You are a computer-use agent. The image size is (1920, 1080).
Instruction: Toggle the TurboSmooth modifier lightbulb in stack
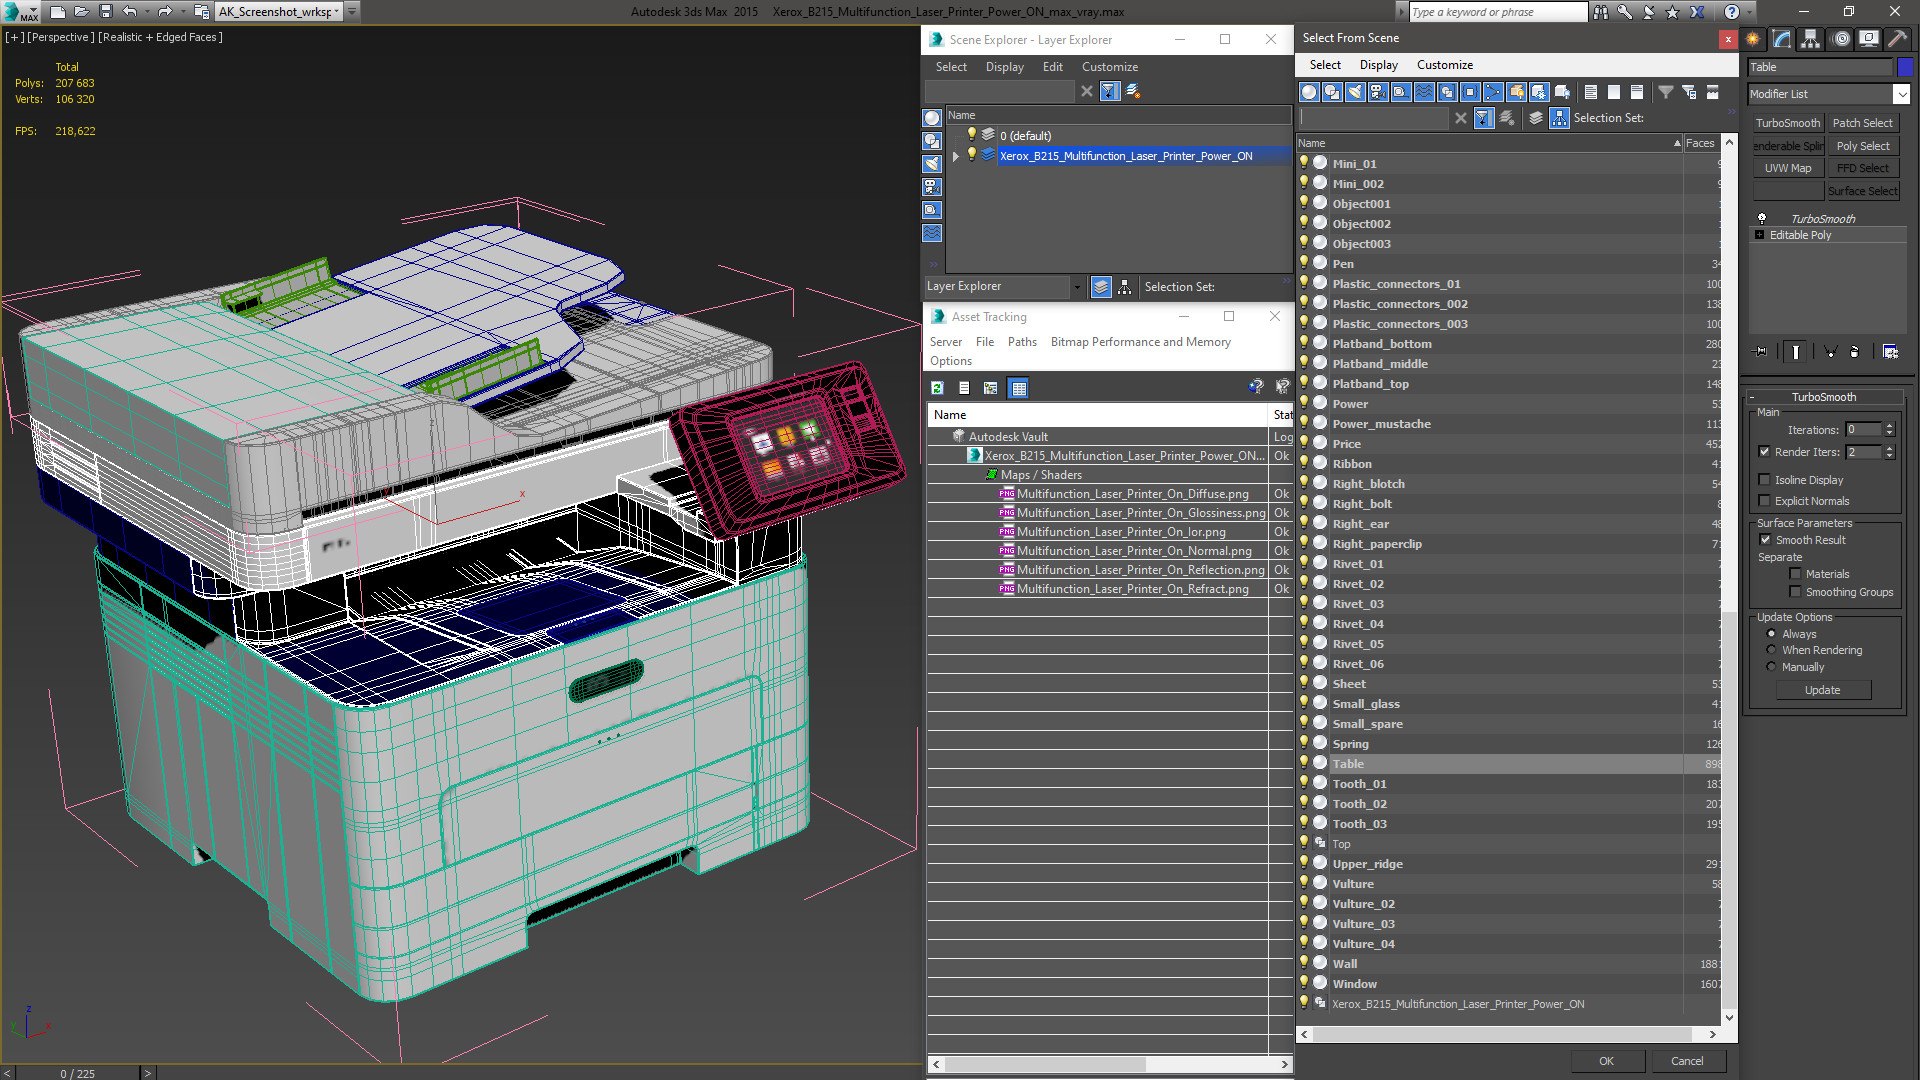[1762, 218]
